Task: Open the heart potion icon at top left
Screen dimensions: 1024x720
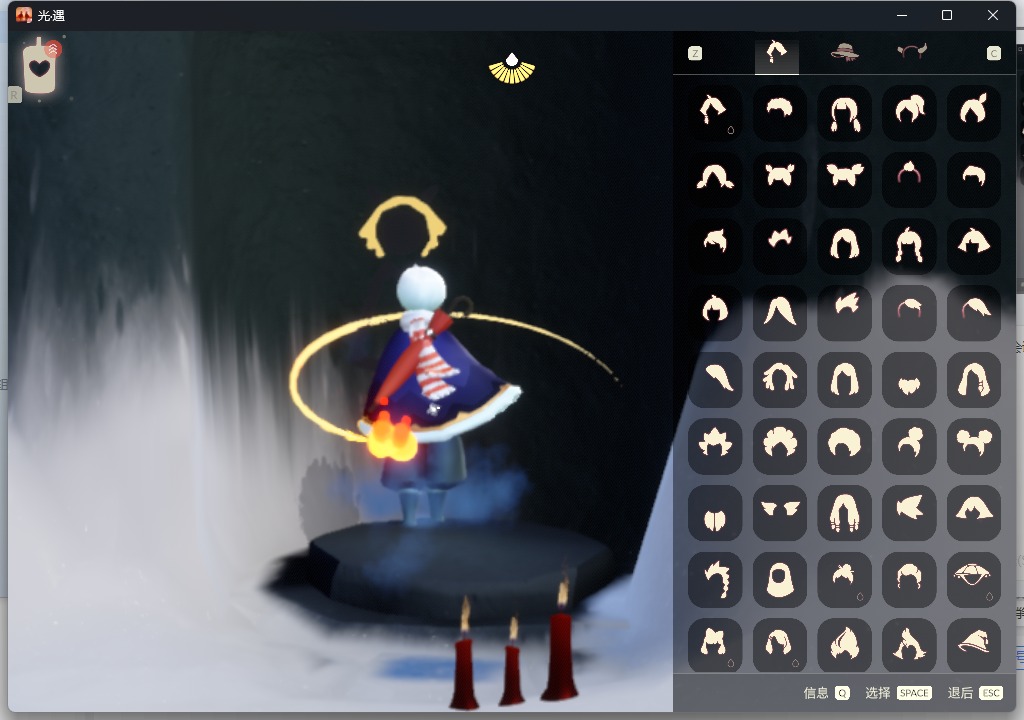Action: tap(40, 66)
